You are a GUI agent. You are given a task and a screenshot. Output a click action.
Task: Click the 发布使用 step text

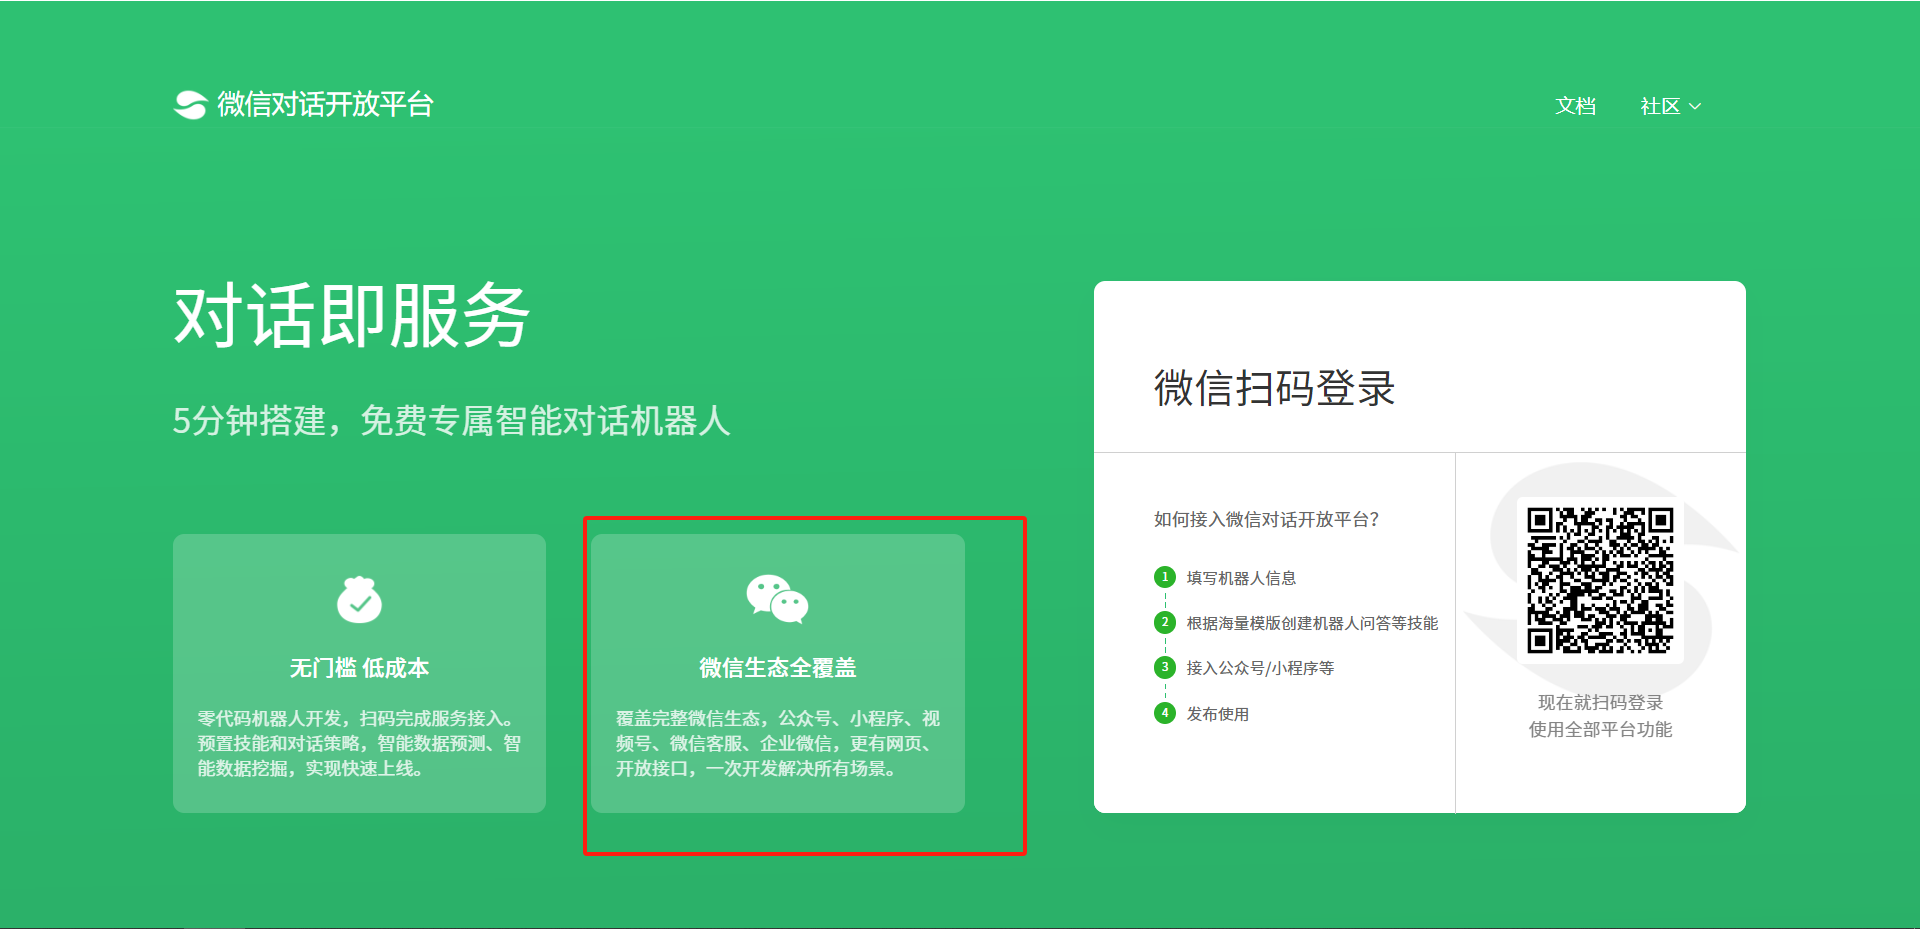[1218, 714]
